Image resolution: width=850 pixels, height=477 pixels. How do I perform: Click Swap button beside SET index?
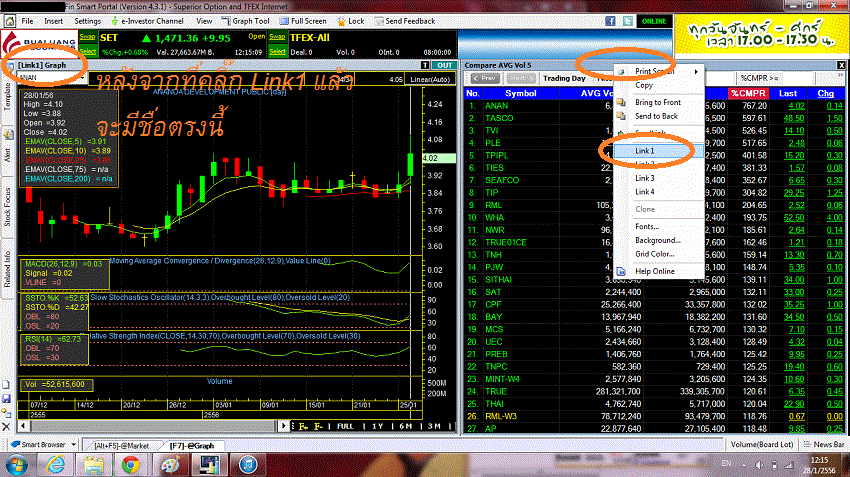click(x=87, y=37)
